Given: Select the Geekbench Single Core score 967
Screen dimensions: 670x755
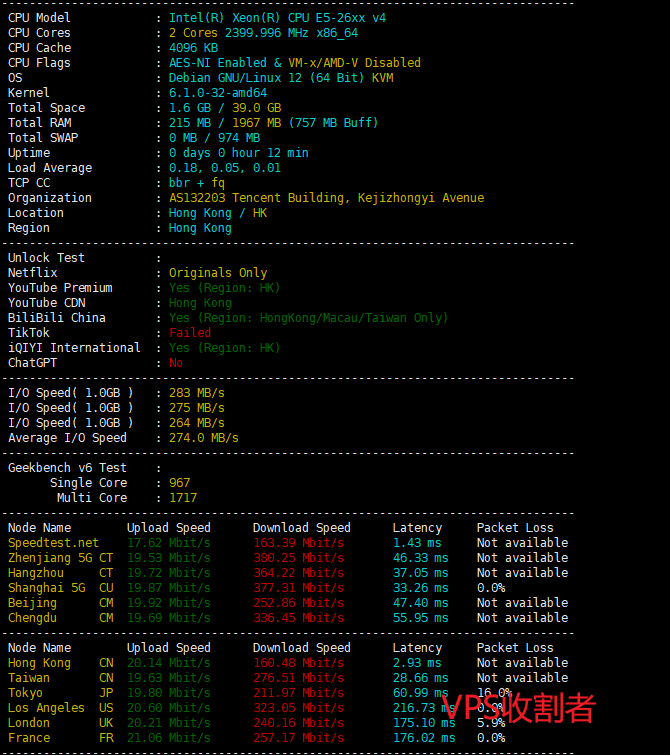Looking at the screenshot, I should click(x=180, y=483).
